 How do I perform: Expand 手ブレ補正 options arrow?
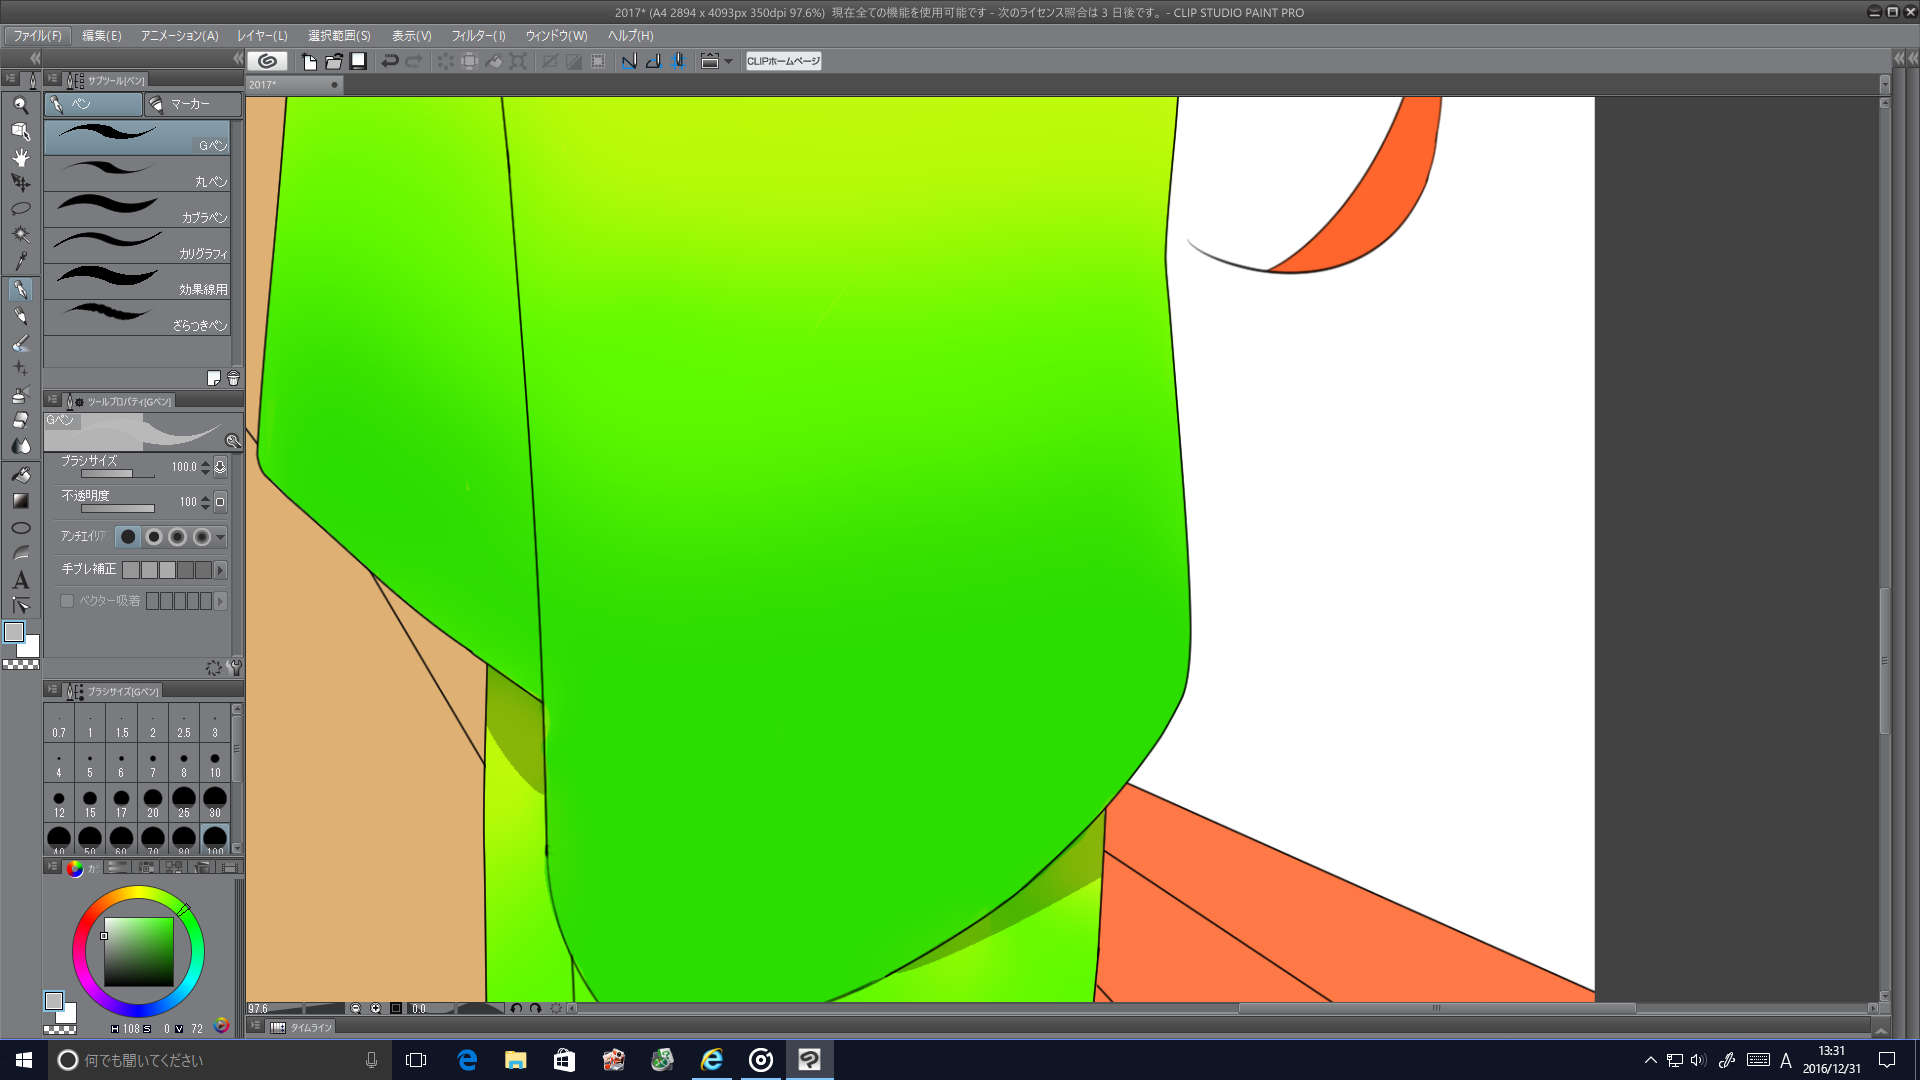coord(221,570)
